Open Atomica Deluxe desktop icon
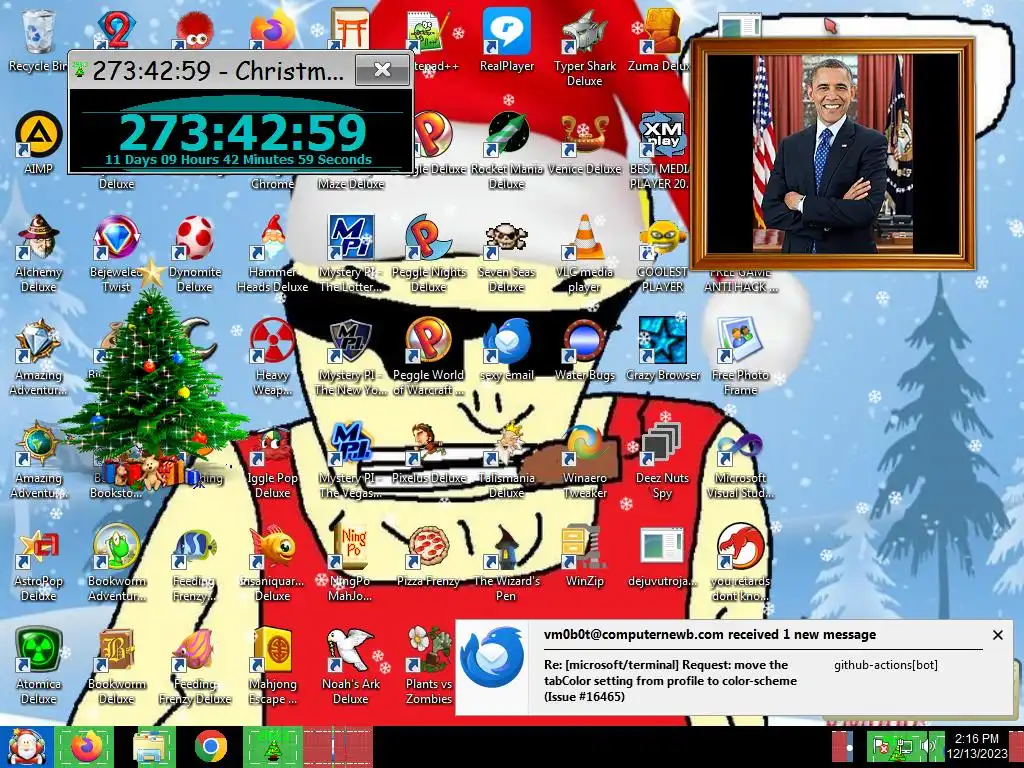The height and width of the screenshot is (768, 1024). pyautogui.click(x=38, y=667)
